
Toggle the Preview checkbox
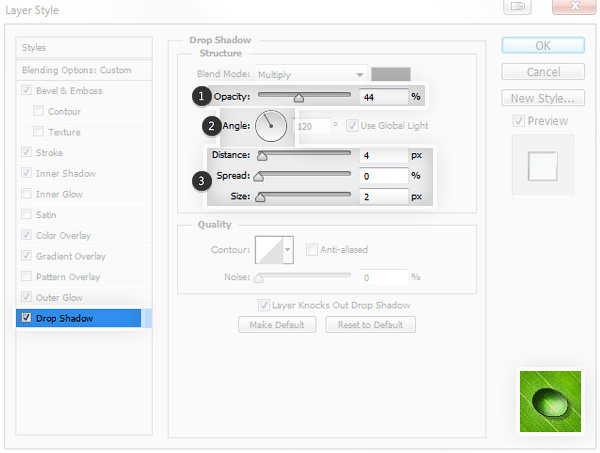tap(518, 121)
